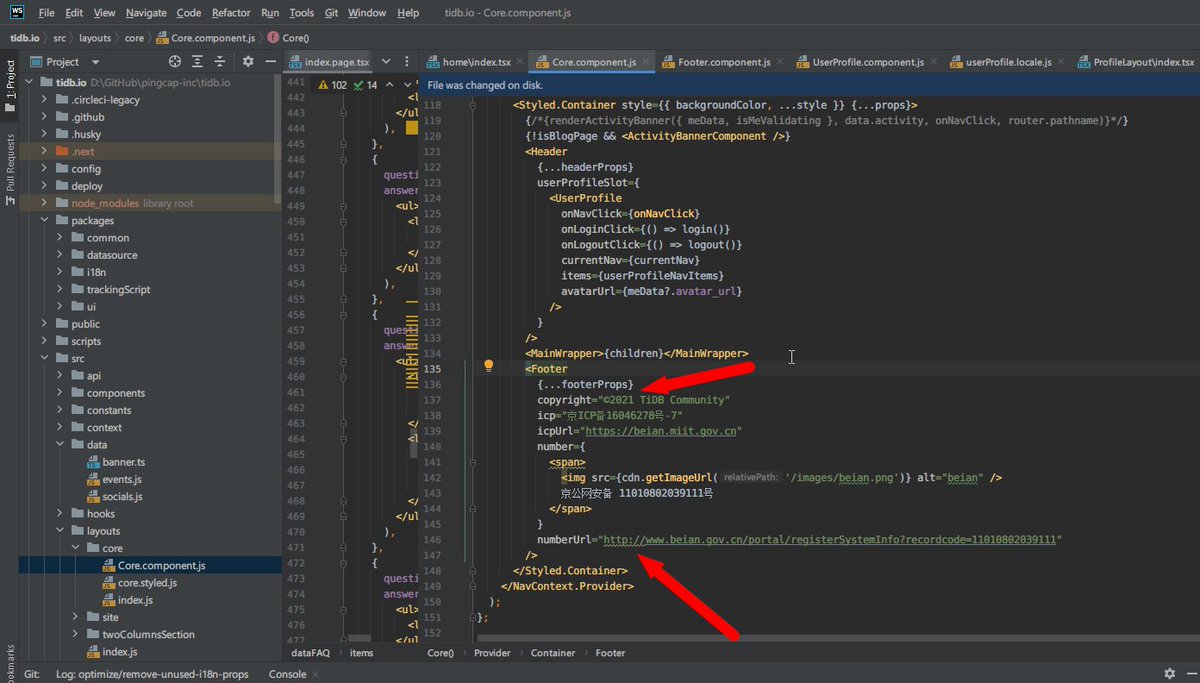1200x683 pixels.
Task: Open the File menu
Action: point(46,13)
